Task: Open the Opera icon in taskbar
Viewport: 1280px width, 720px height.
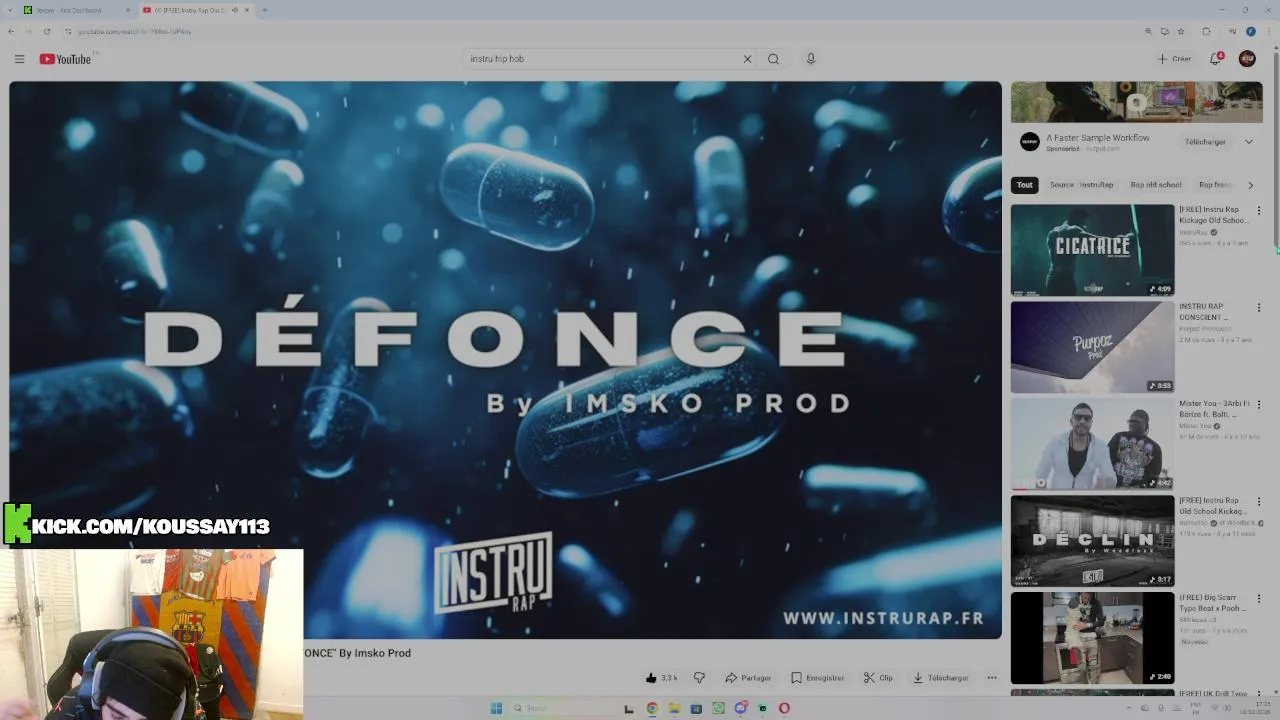Action: pos(784,708)
